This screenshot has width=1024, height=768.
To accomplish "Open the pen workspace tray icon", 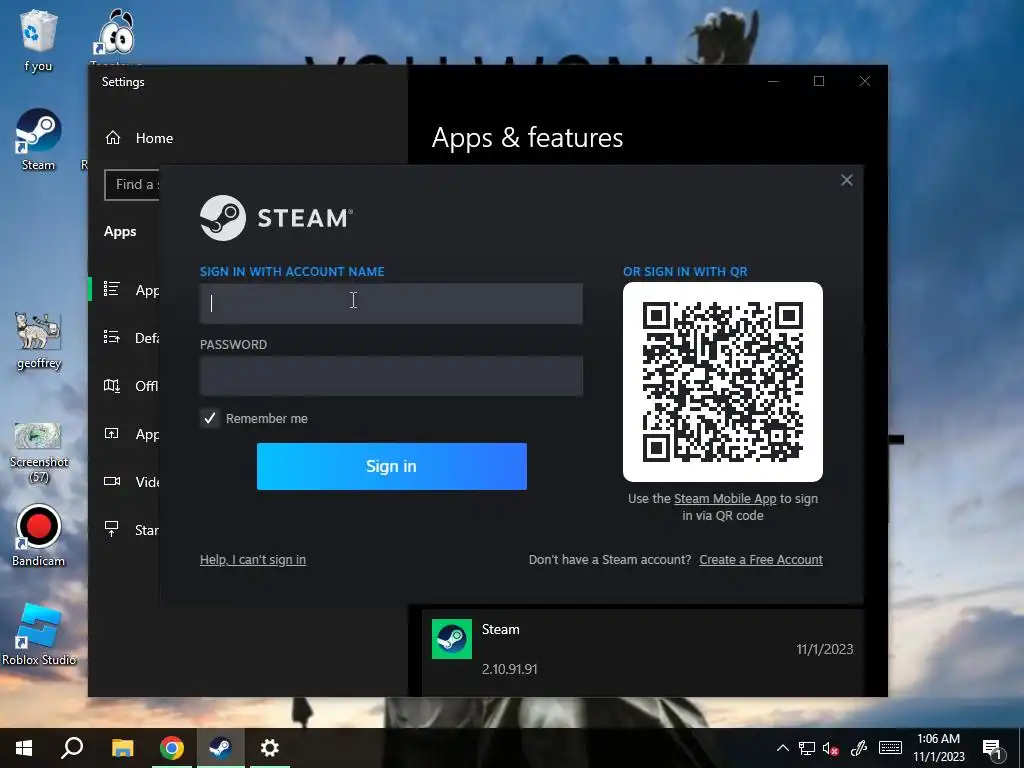I will tap(859, 748).
